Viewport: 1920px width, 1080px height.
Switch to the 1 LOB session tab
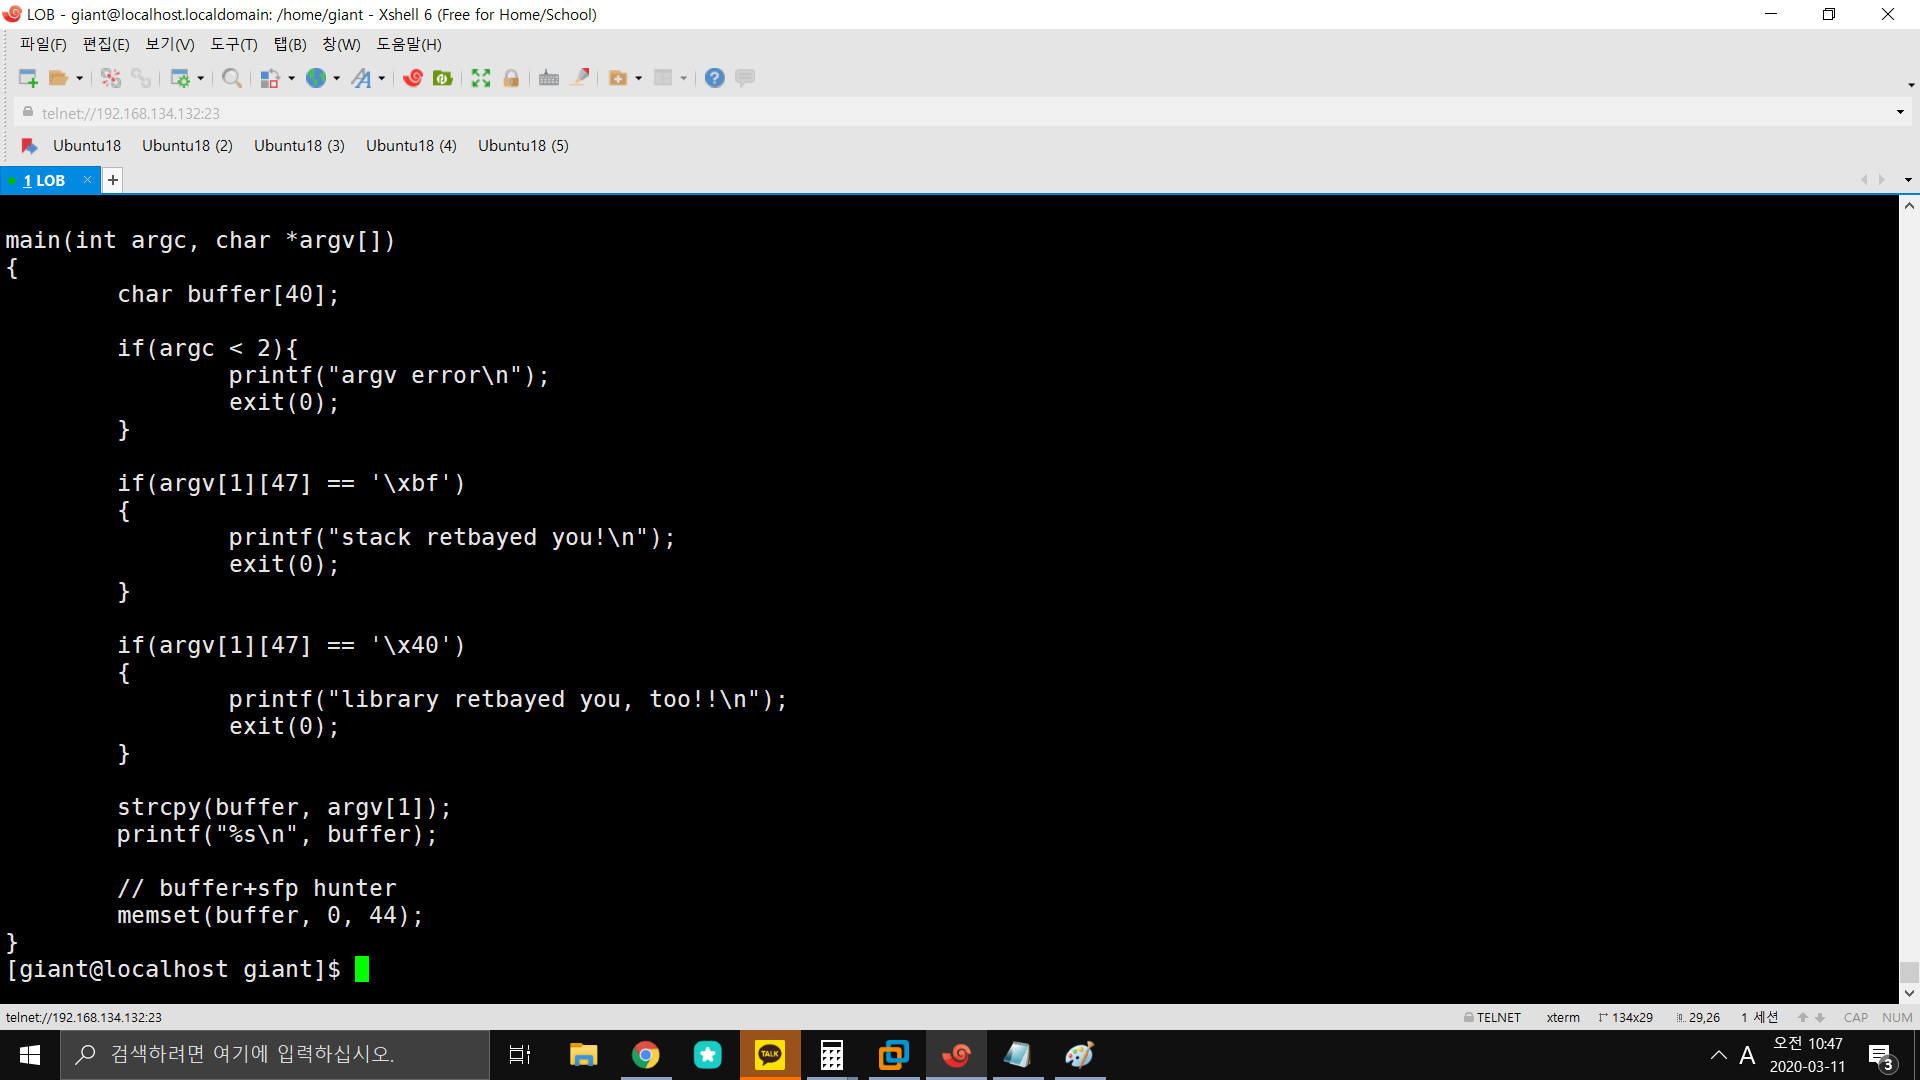(x=44, y=180)
